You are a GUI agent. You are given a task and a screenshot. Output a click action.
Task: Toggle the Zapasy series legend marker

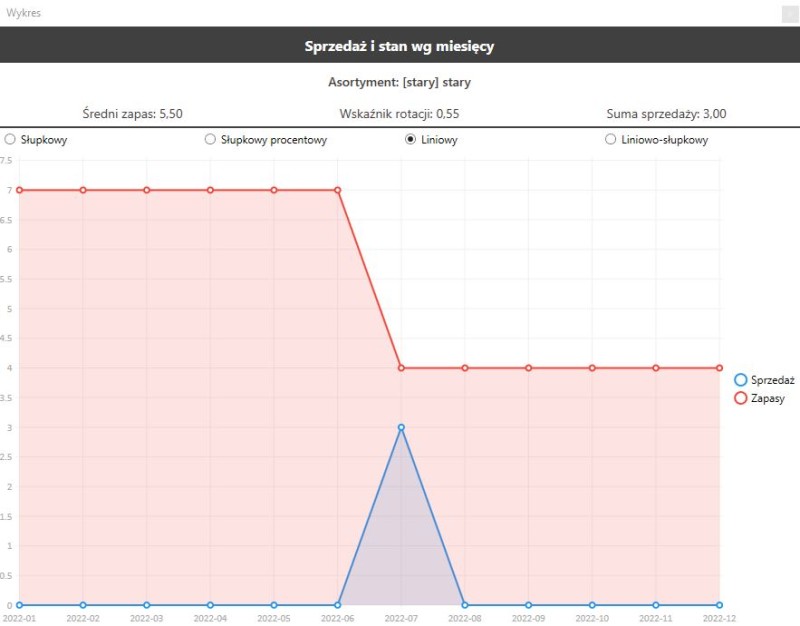[741, 398]
